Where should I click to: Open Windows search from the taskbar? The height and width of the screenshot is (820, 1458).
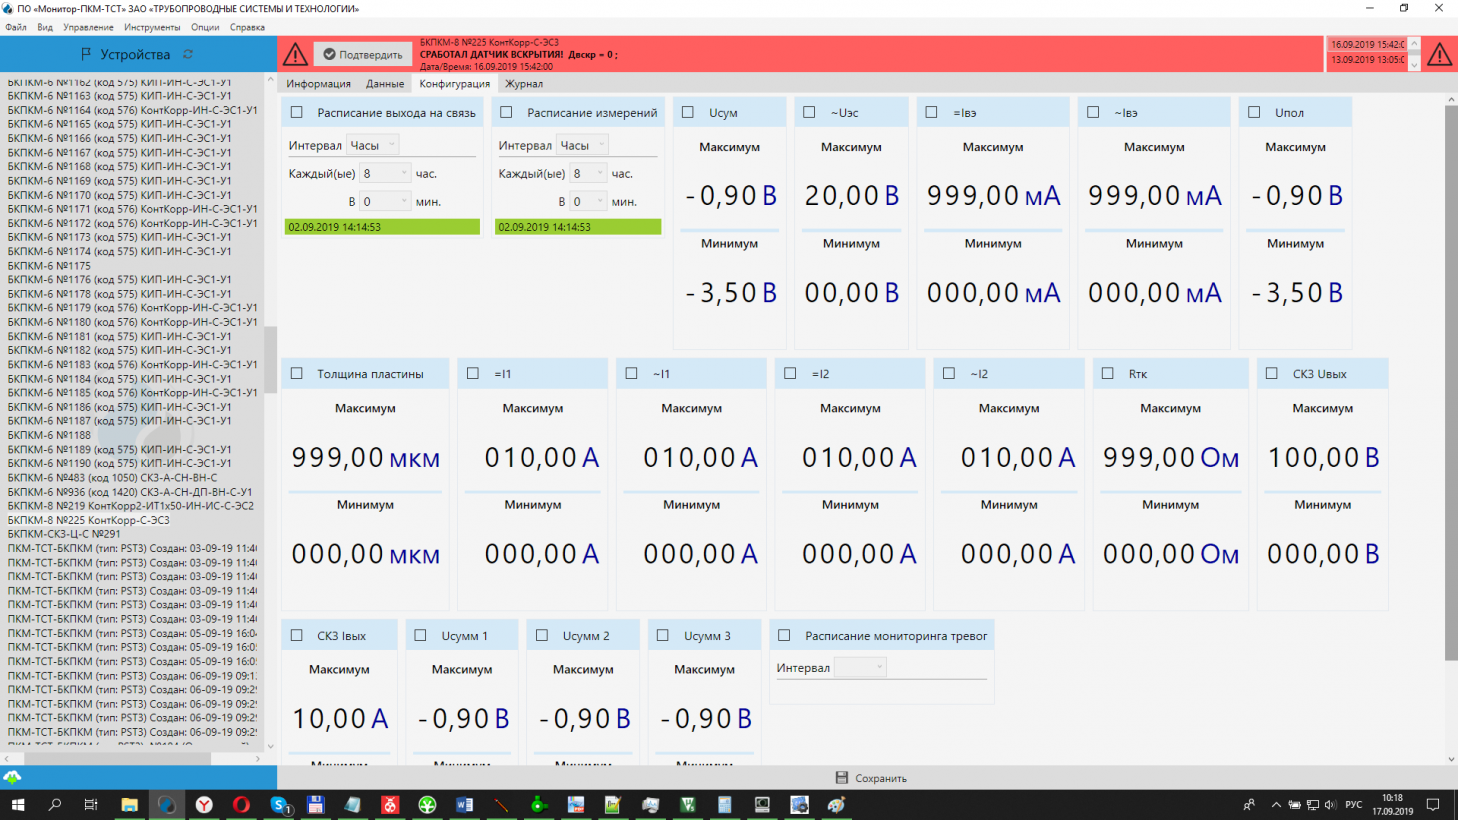click(x=55, y=804)
